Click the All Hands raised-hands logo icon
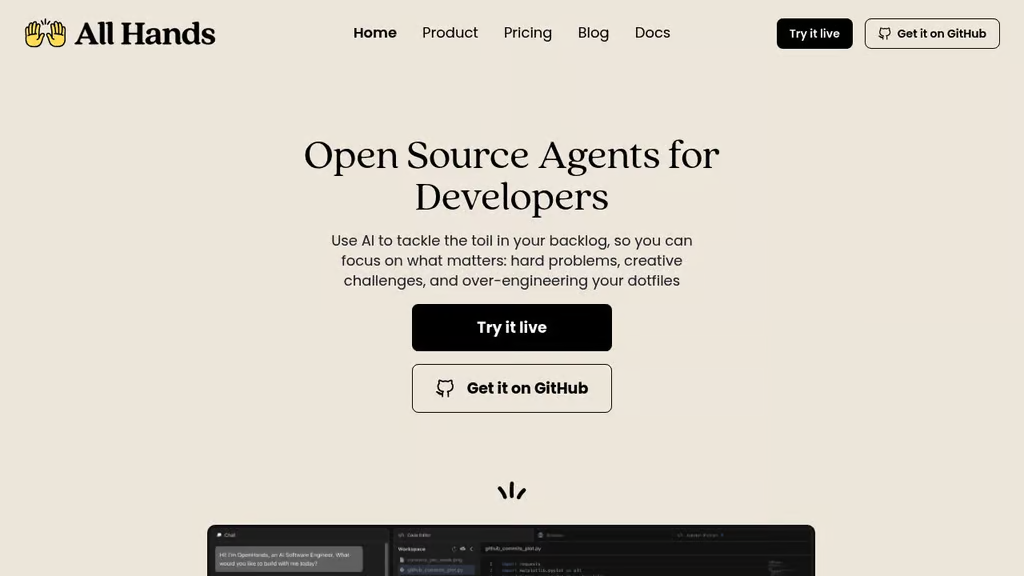 pyautogui.click(x=45, y=33)
